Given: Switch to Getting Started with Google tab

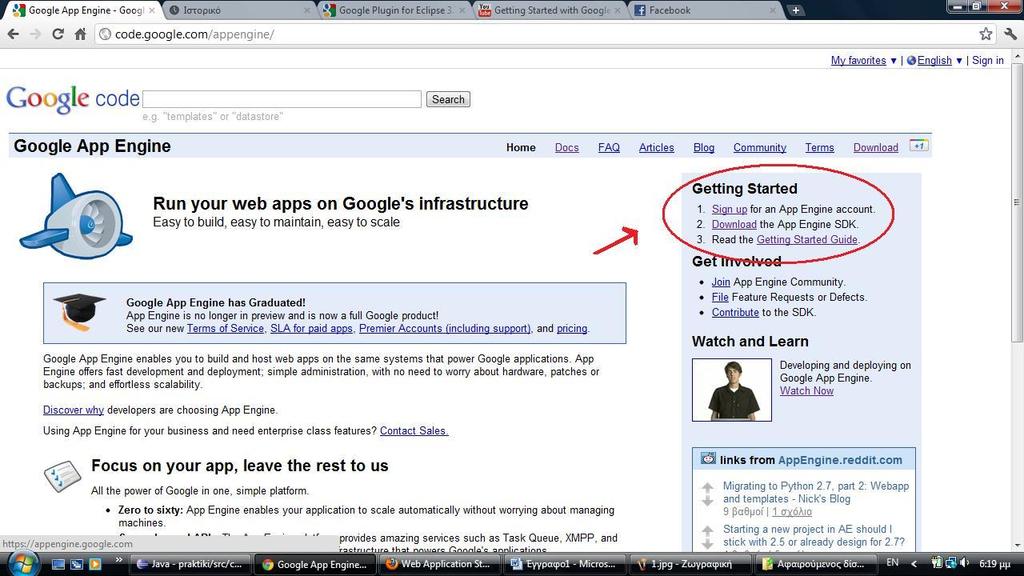Looking at the screenshot, I should pyautogui.click(x=551, y=10).
